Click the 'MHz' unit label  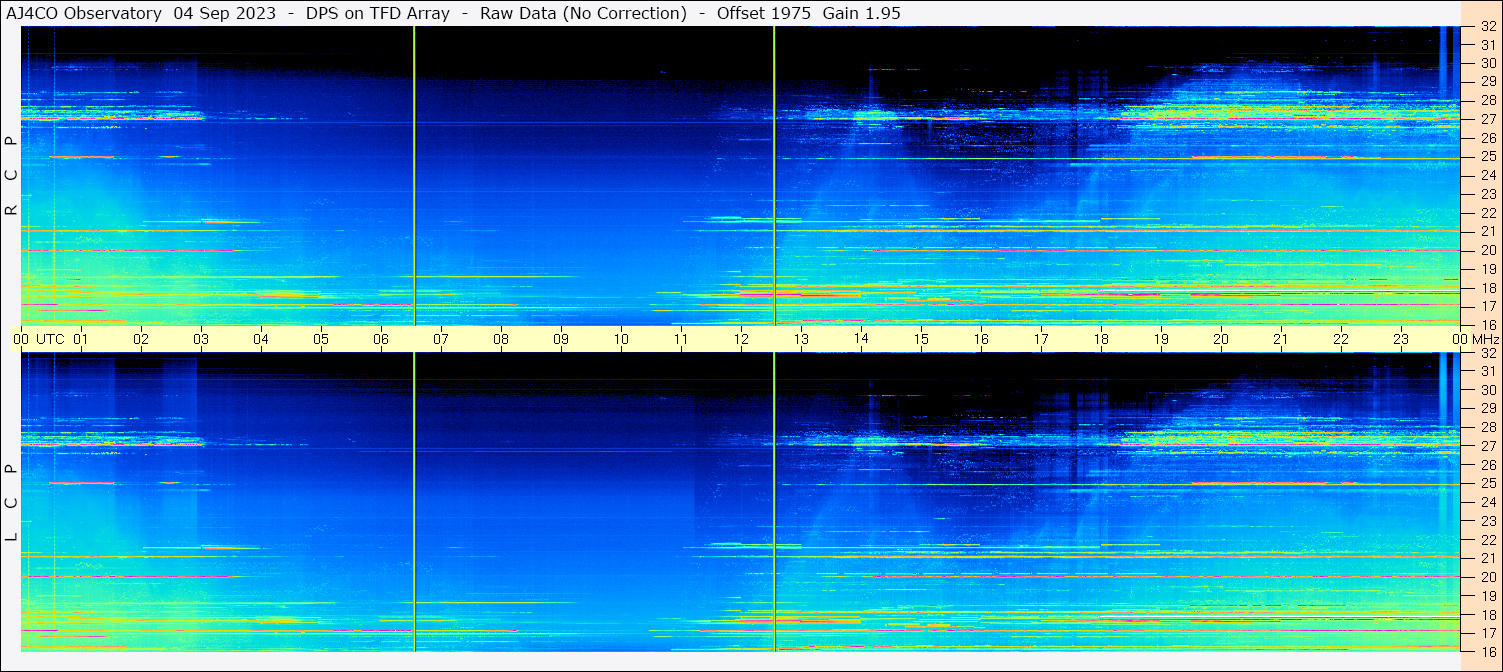[1485, 339]
